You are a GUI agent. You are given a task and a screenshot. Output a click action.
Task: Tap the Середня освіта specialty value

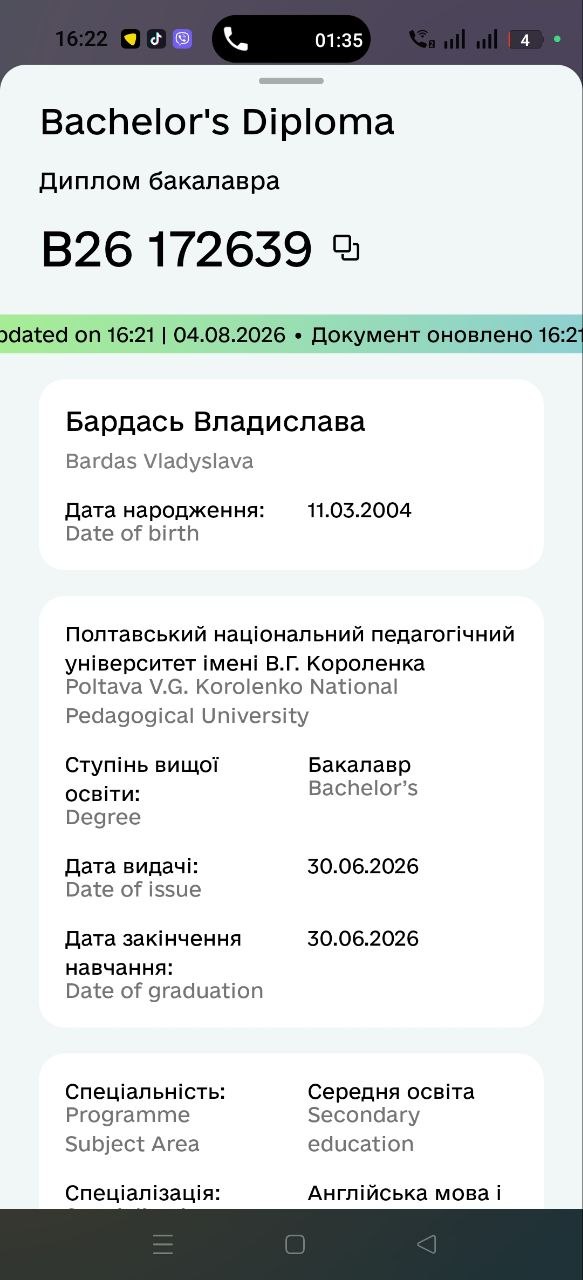click(391, 1092)
